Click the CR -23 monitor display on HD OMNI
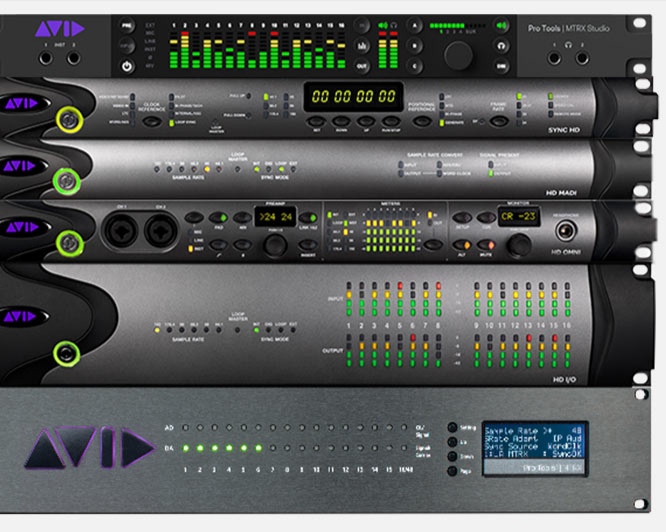 tap(519, 217)
